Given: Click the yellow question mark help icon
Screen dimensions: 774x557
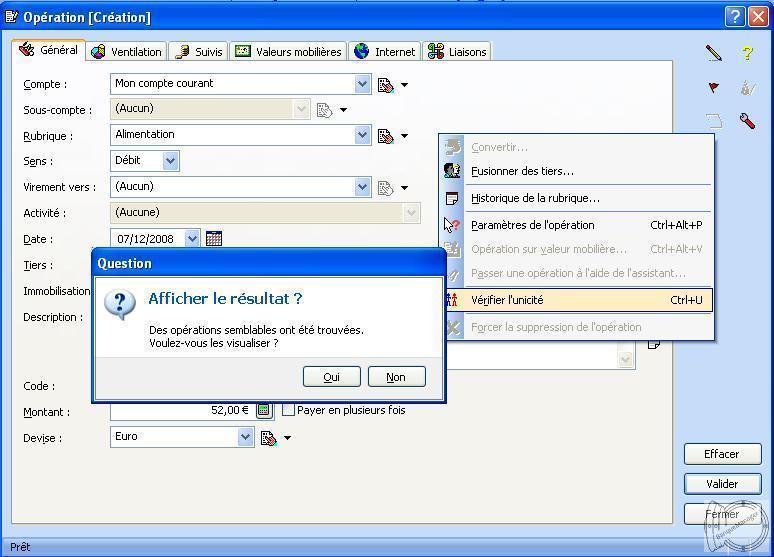Looking at the screenshot, I should pos(747,53).
